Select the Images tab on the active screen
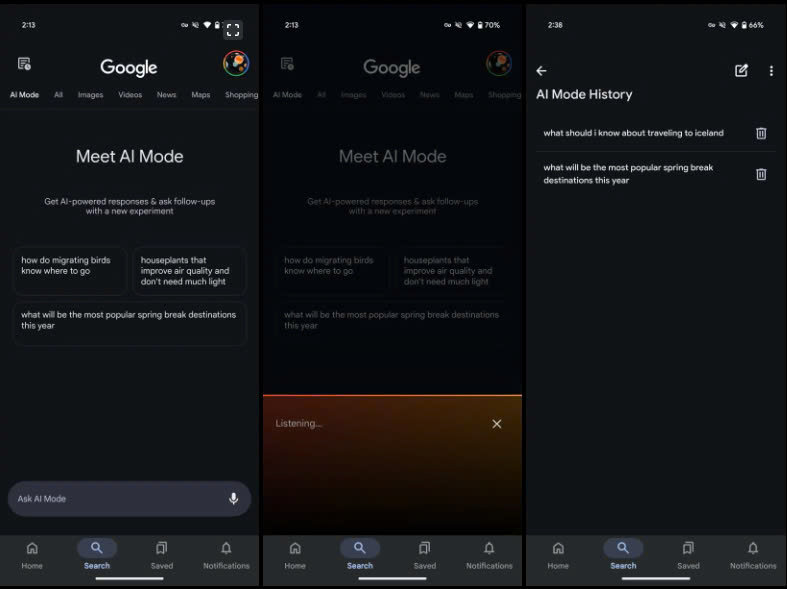Viewport: 787px width, 589px height. tap(90, 95)
